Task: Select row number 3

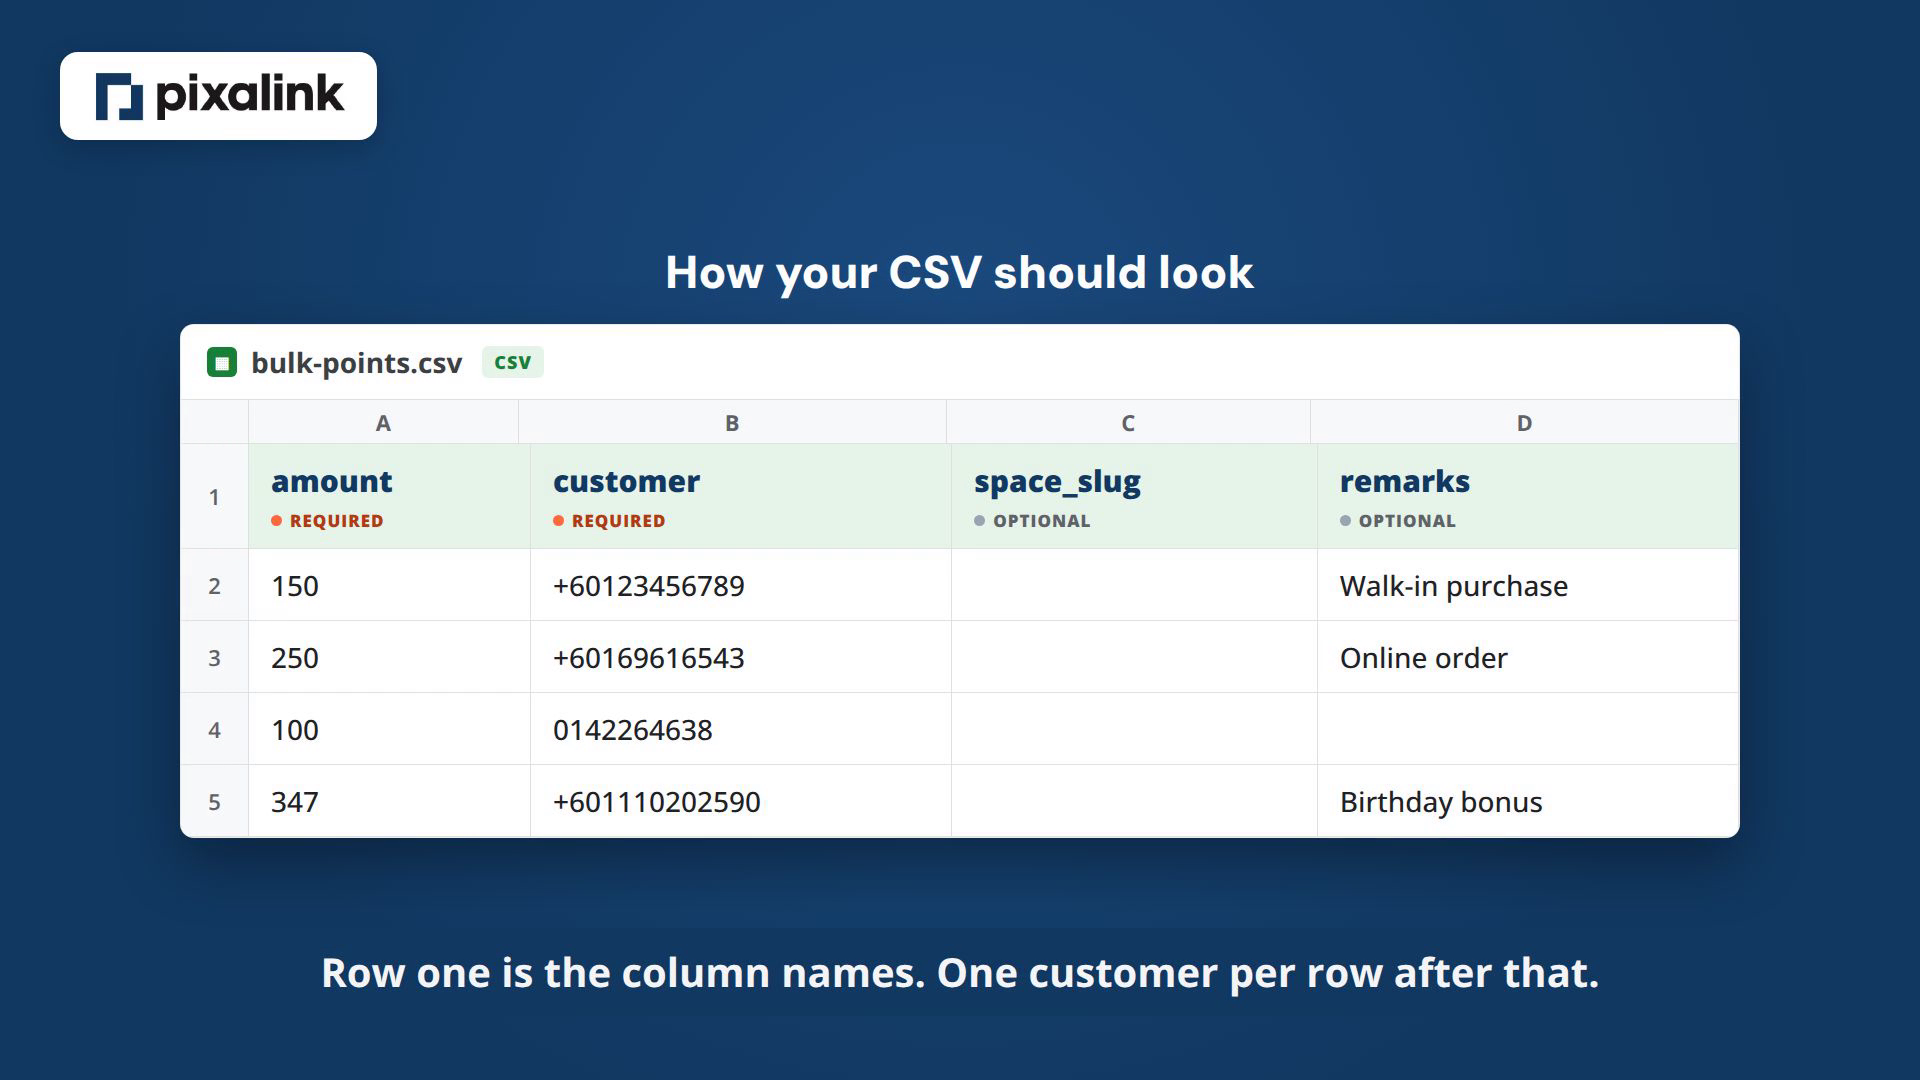Action: coord(214,658)
